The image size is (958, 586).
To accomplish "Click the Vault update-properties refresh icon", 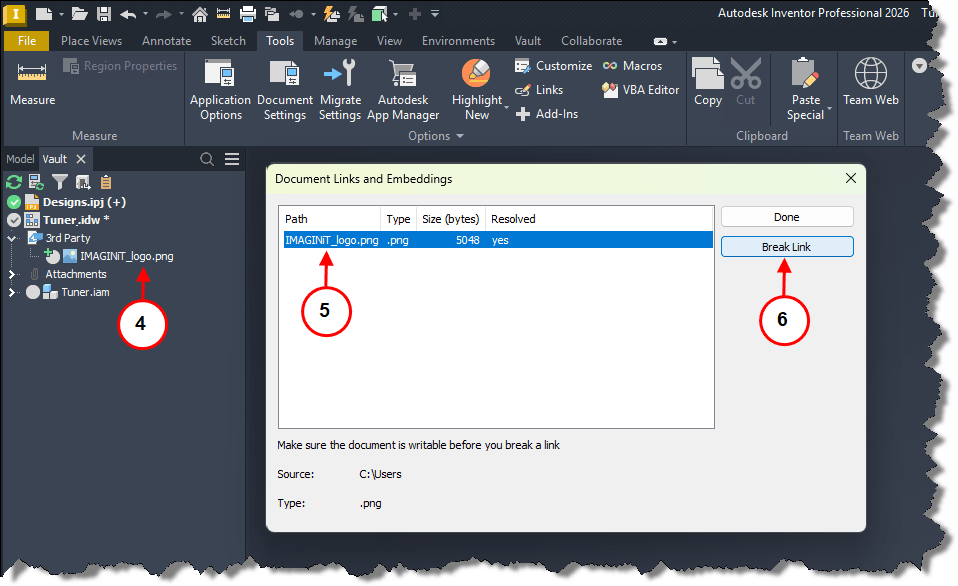I will coord(37,182).
